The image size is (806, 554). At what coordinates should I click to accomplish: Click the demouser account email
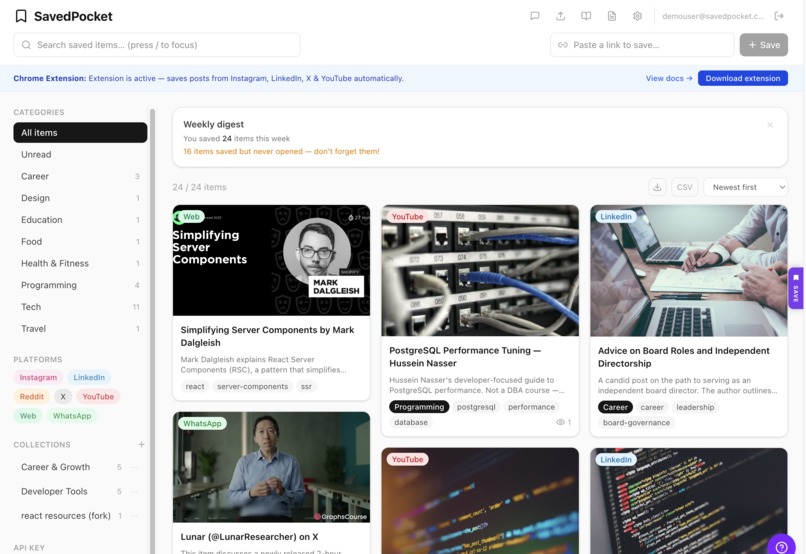pyautogui.click(x=713, y=16)
